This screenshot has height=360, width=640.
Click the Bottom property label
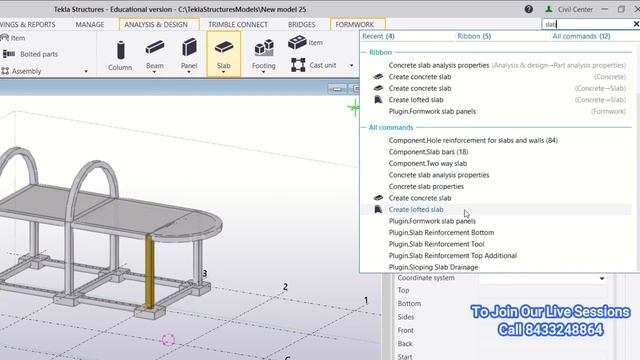[x=409, y=304]
